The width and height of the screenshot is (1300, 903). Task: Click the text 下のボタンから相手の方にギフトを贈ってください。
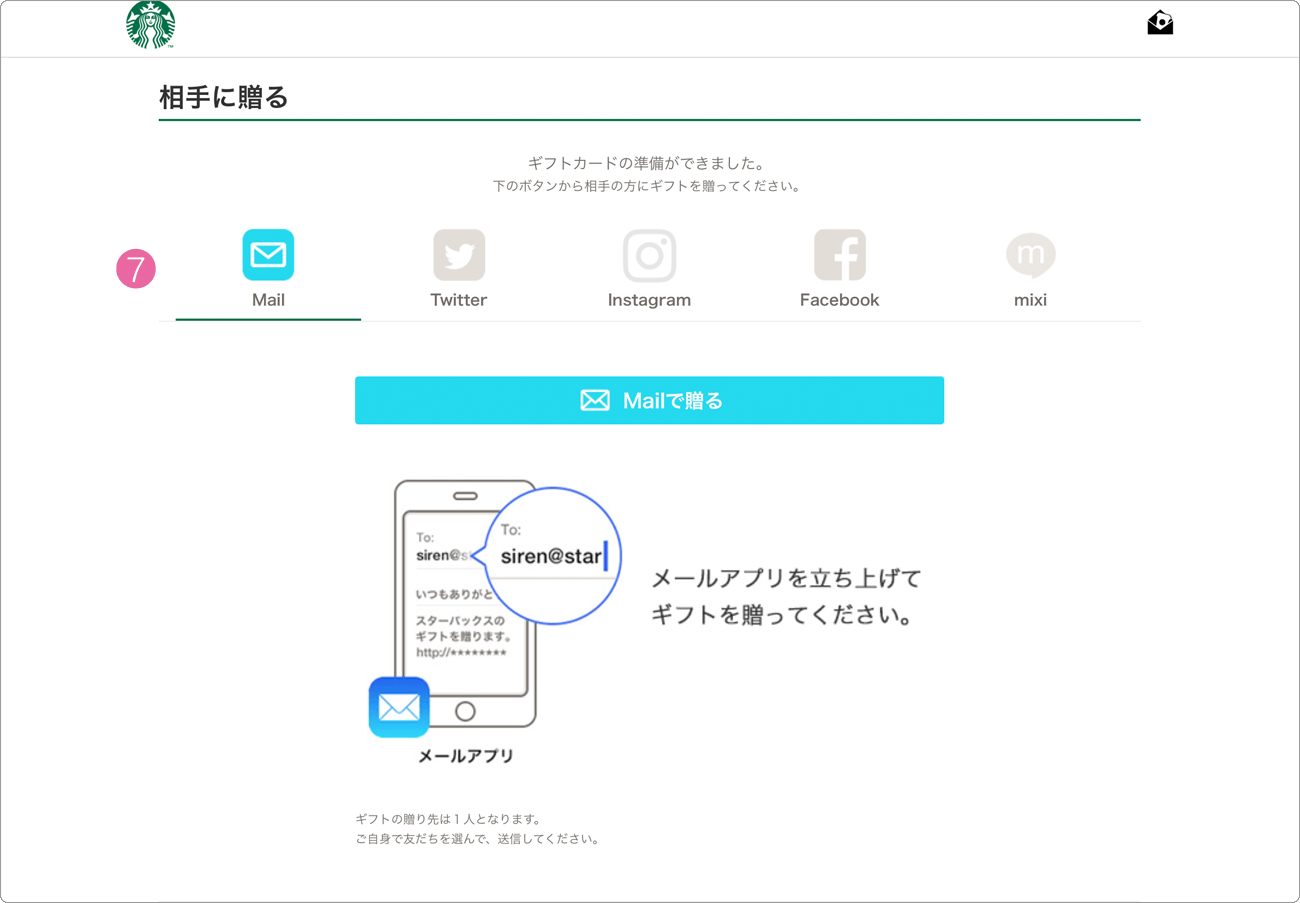coord(650,186)
